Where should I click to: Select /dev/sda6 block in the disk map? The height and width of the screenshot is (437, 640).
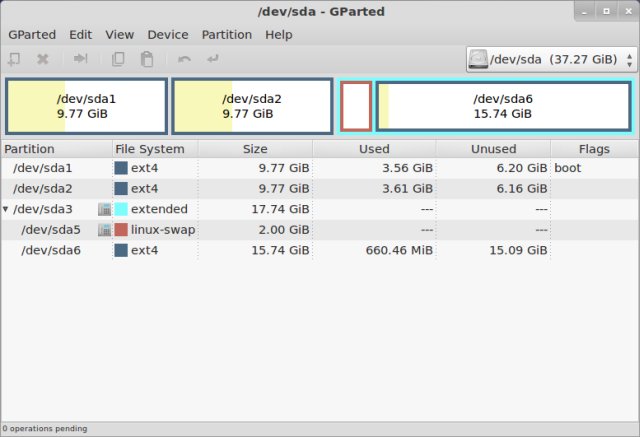(503, 106)
